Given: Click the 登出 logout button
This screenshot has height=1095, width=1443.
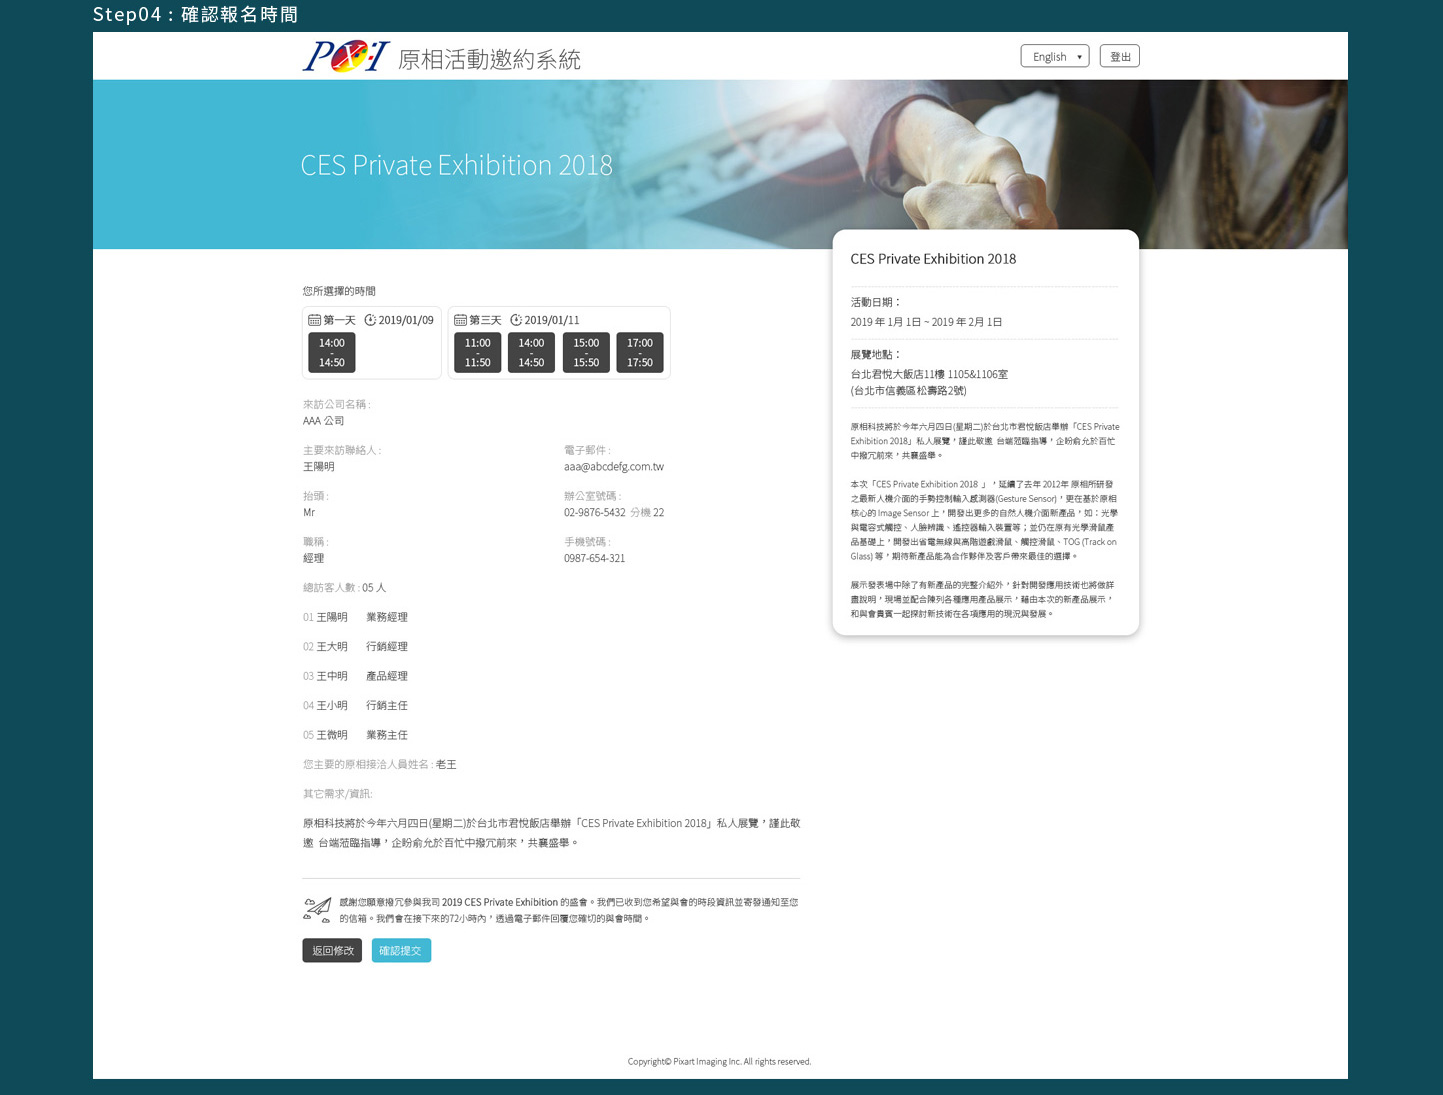Looking at the screenshot, I should coord(1119,56).
